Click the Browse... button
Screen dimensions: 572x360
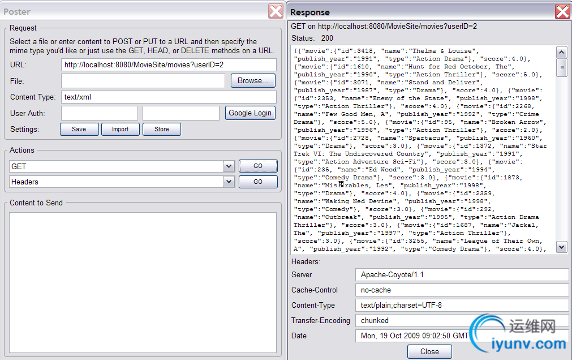(253, 81)
